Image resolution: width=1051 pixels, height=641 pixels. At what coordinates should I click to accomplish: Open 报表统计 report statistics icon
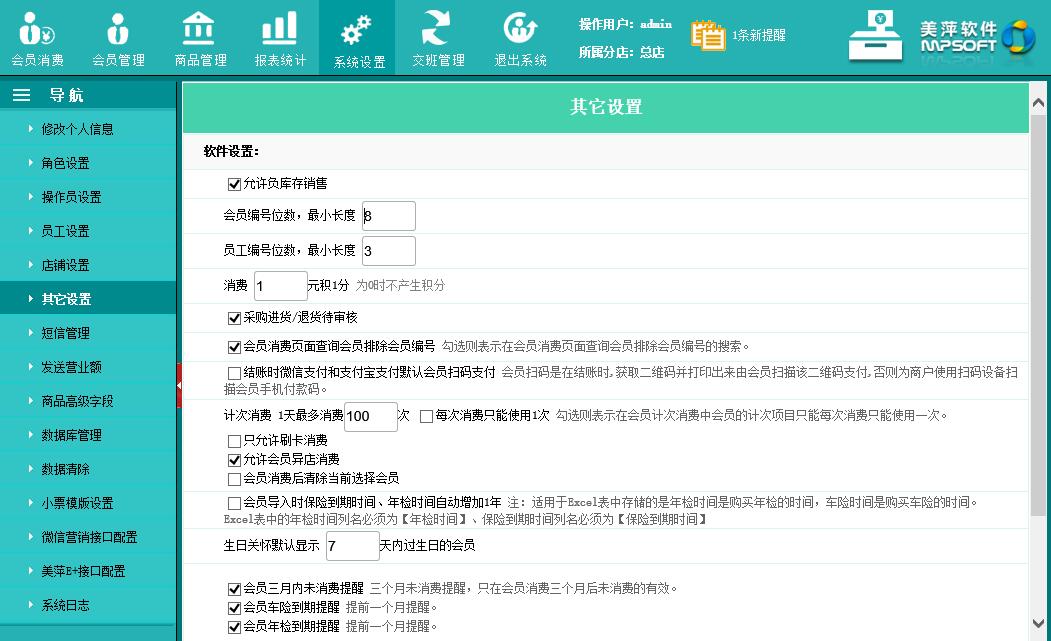click(x=280, y=29)
